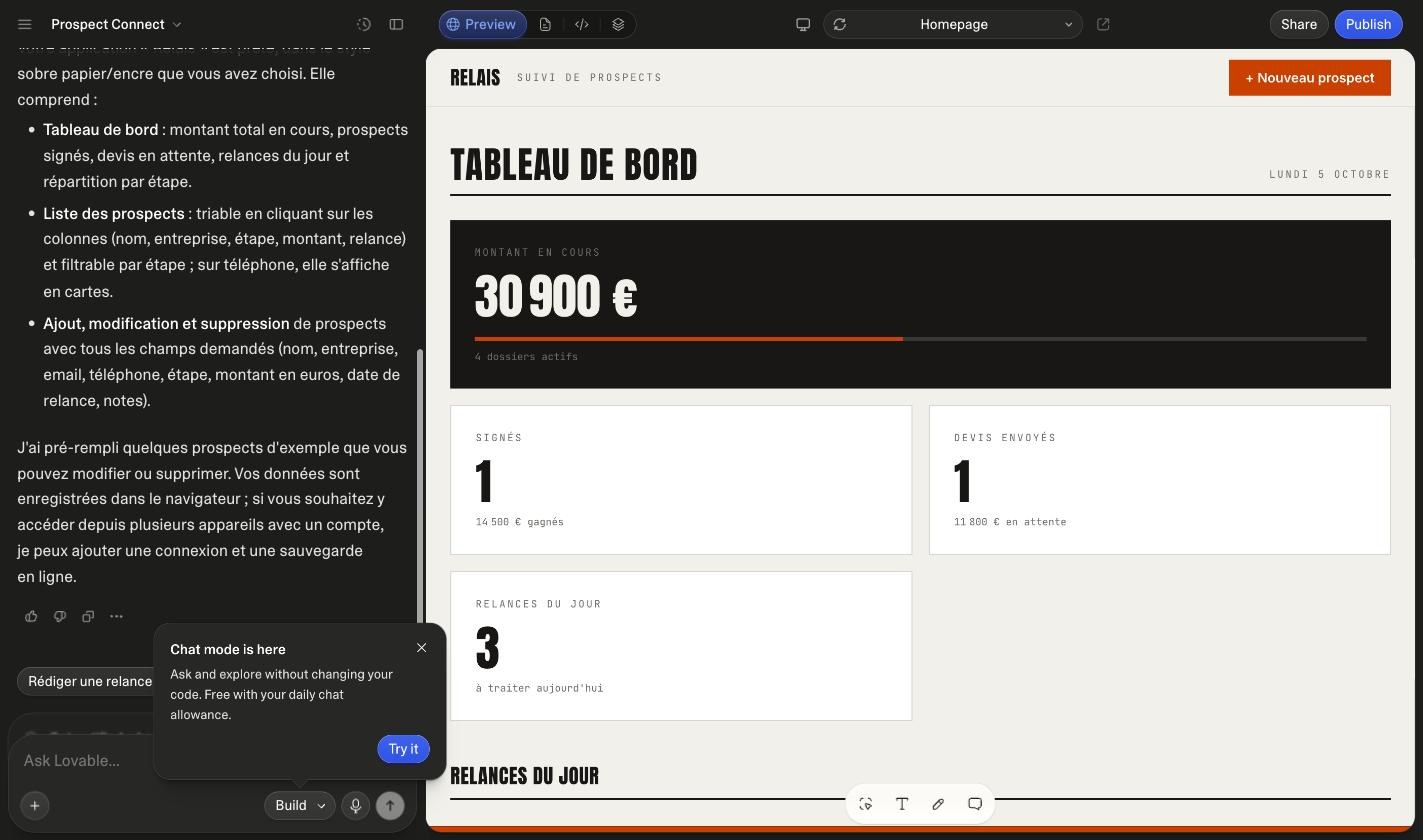Refresh the preview page
This screenshot has height=840, width=1423.
(840, 24)
